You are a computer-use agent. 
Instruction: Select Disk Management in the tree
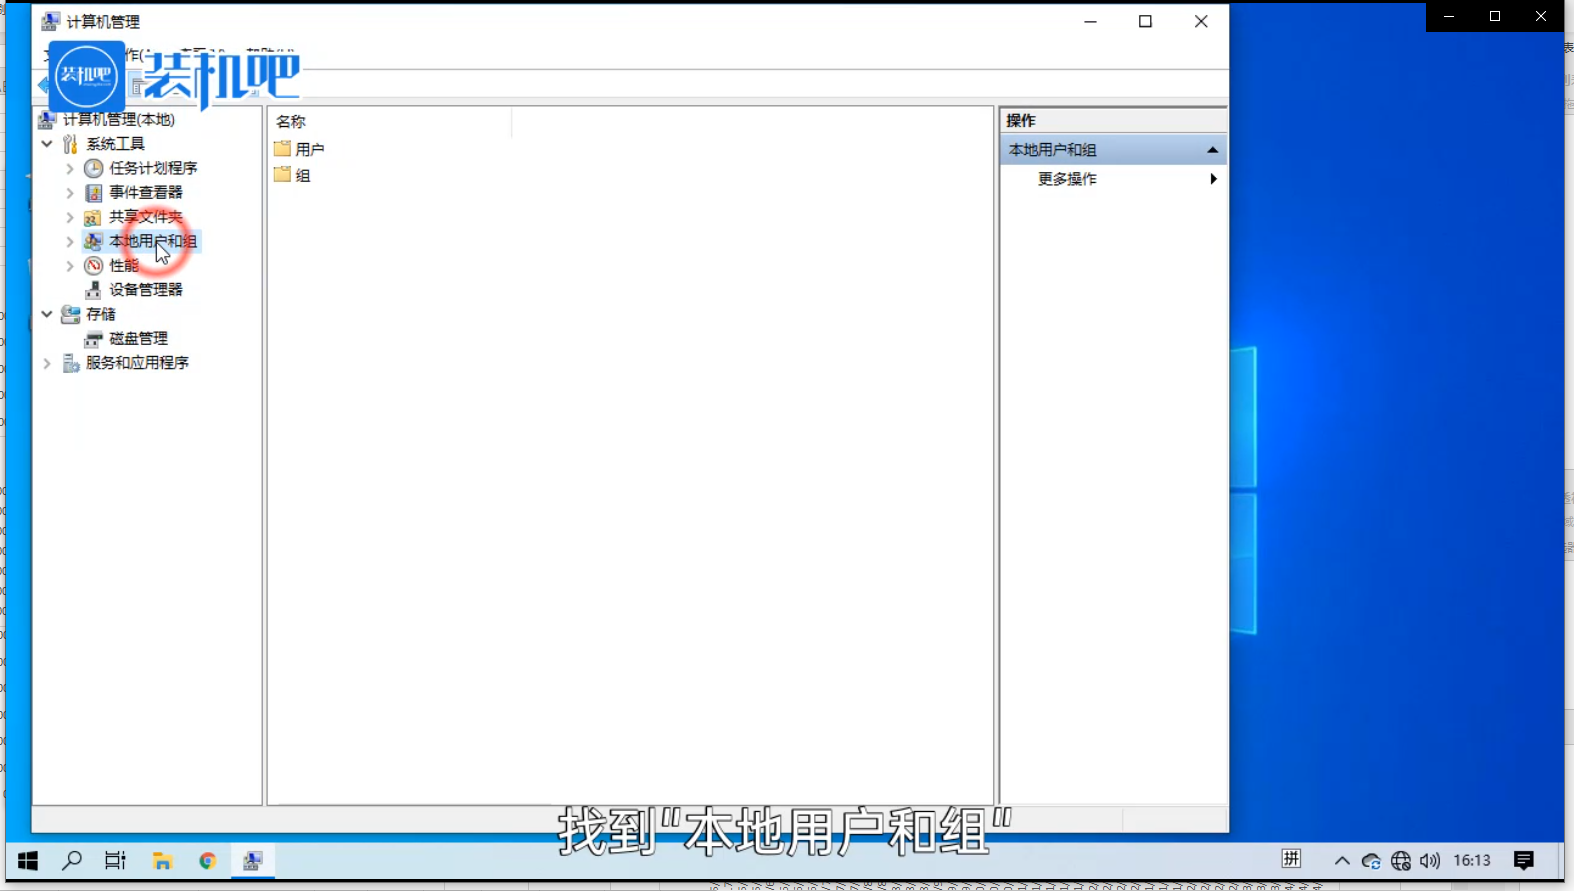pos(138,339)
